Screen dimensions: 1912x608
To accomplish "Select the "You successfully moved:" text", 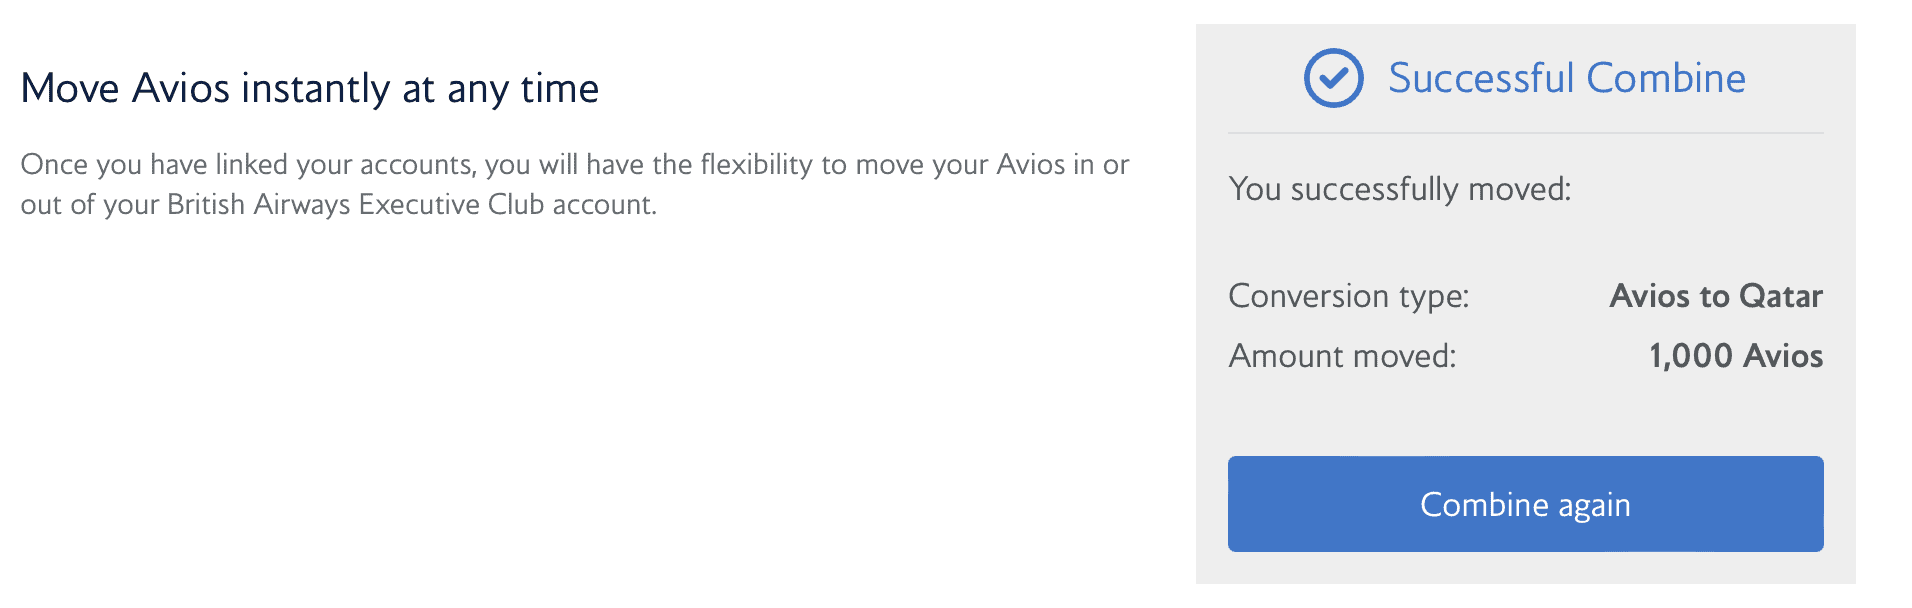I will tap(1399, 189).
